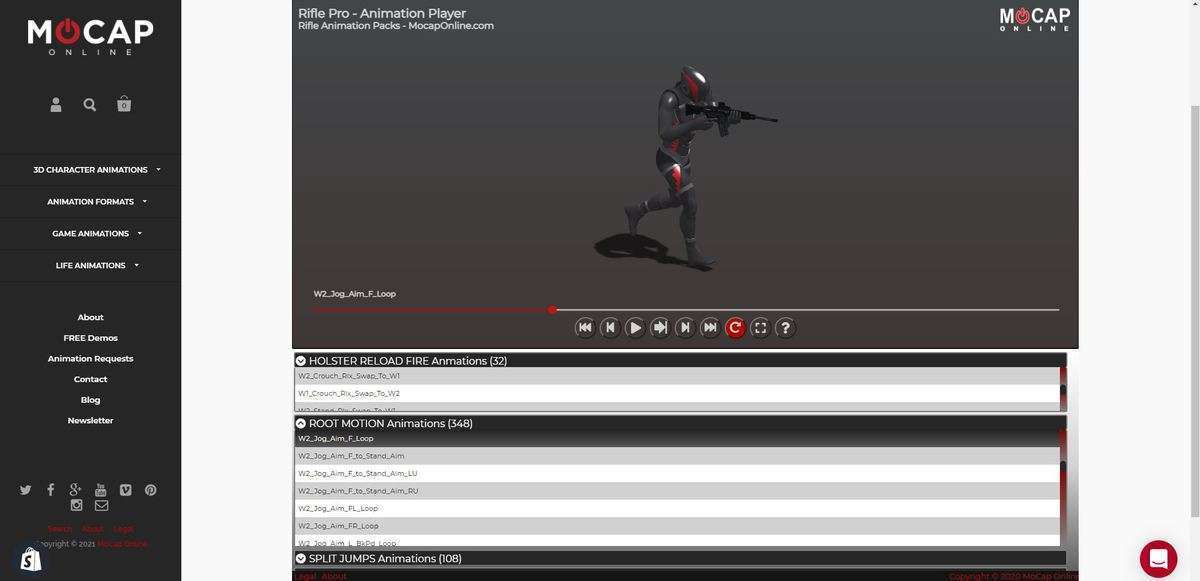
Task: Open the Google Plus social link
Action: tap(75, 490)
